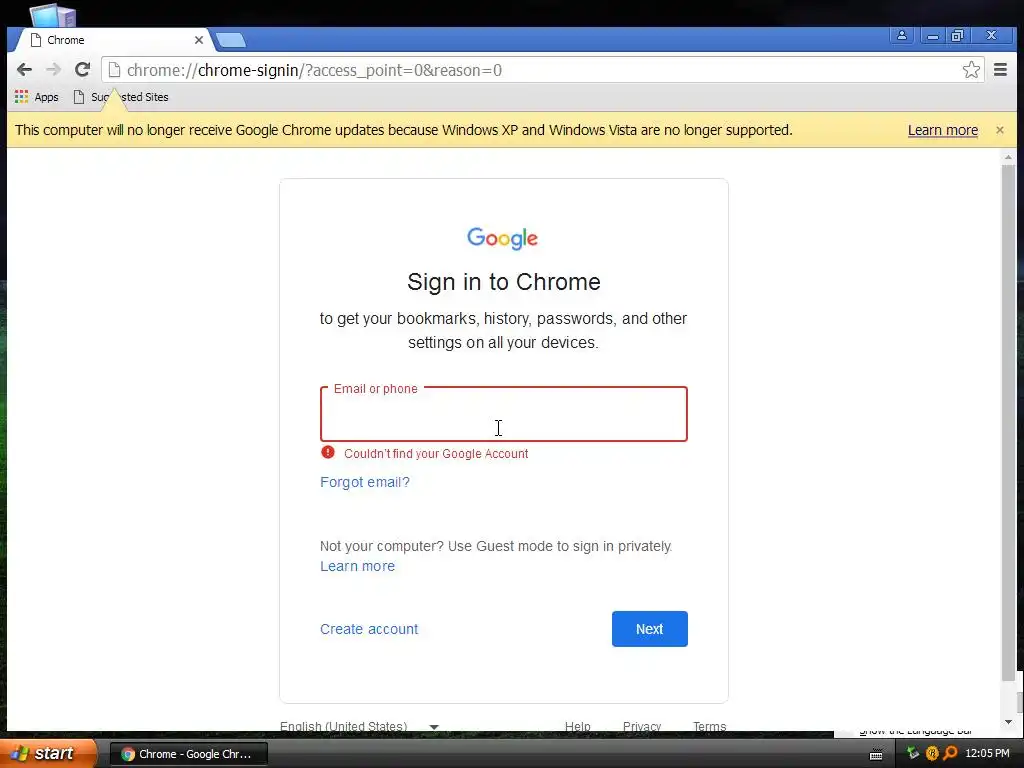1024x768 pixels.
Task: Open the Terms footer link
Action: click(x=709, y=726)
